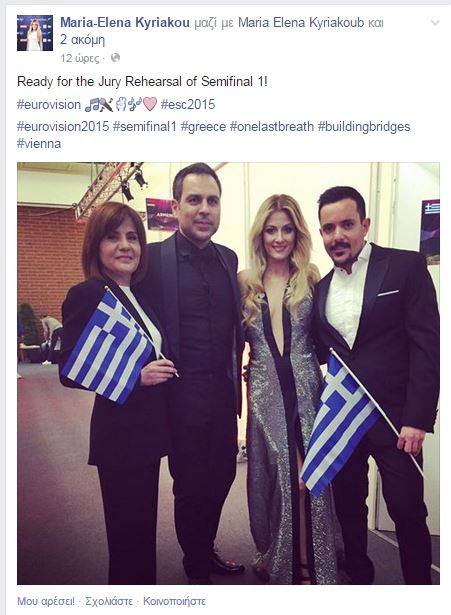Open the #onelastbreath hashtag
The width and height of the screenshot is (451, 615).
tap(272, 127)
